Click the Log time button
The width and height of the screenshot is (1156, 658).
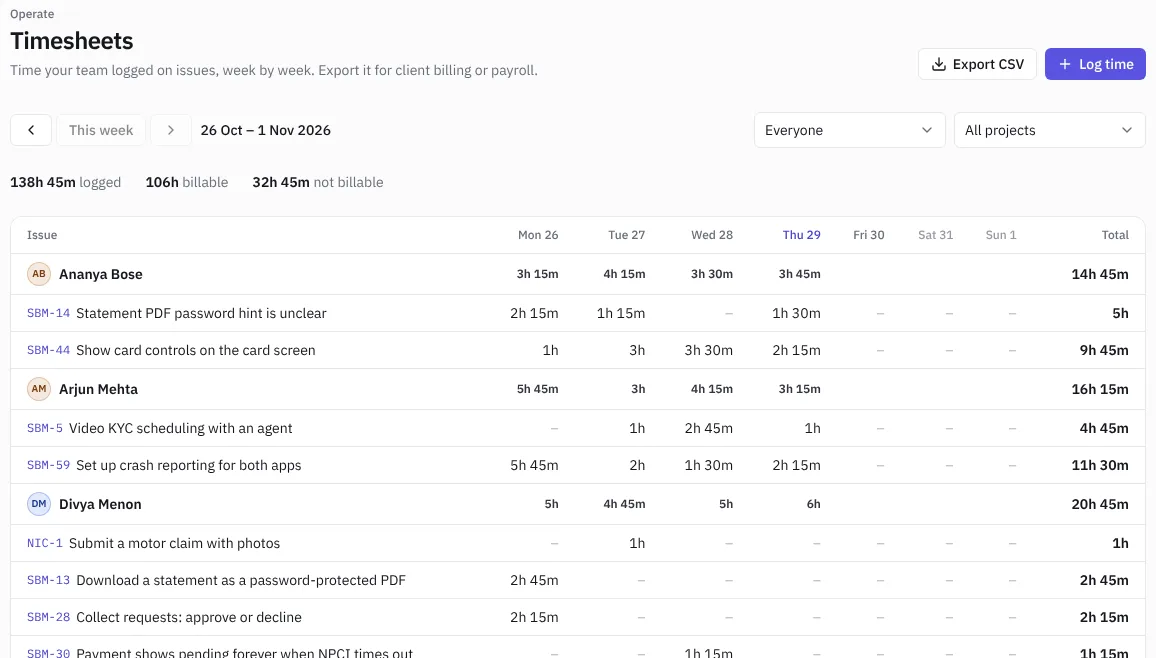tap(1095, 64)
